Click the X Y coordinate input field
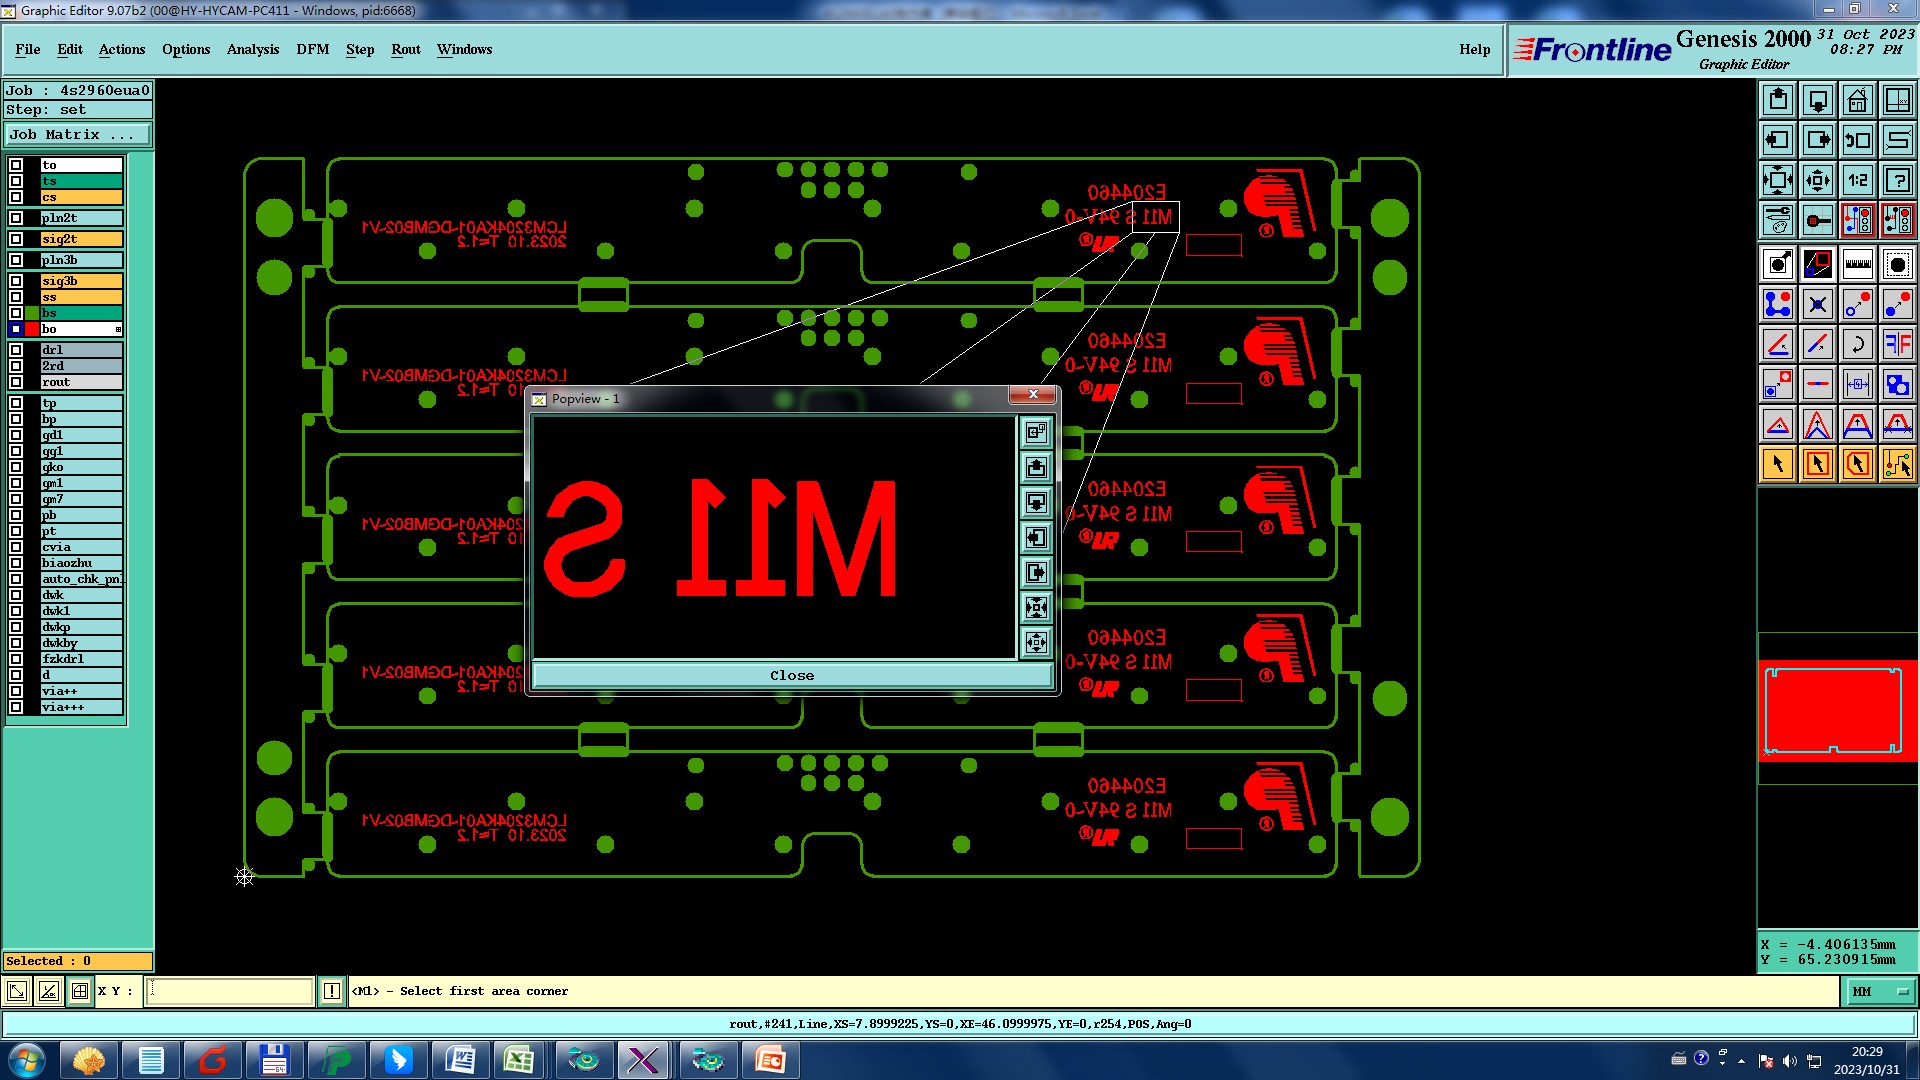This screenshot has width=1920, height=1080. [x=230, y=991]
